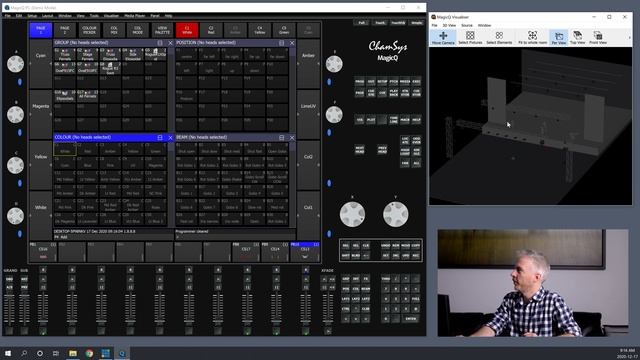The image size is (640, 360).
Task: Click the Magenta encoder soft button
Action: [41, 114]
